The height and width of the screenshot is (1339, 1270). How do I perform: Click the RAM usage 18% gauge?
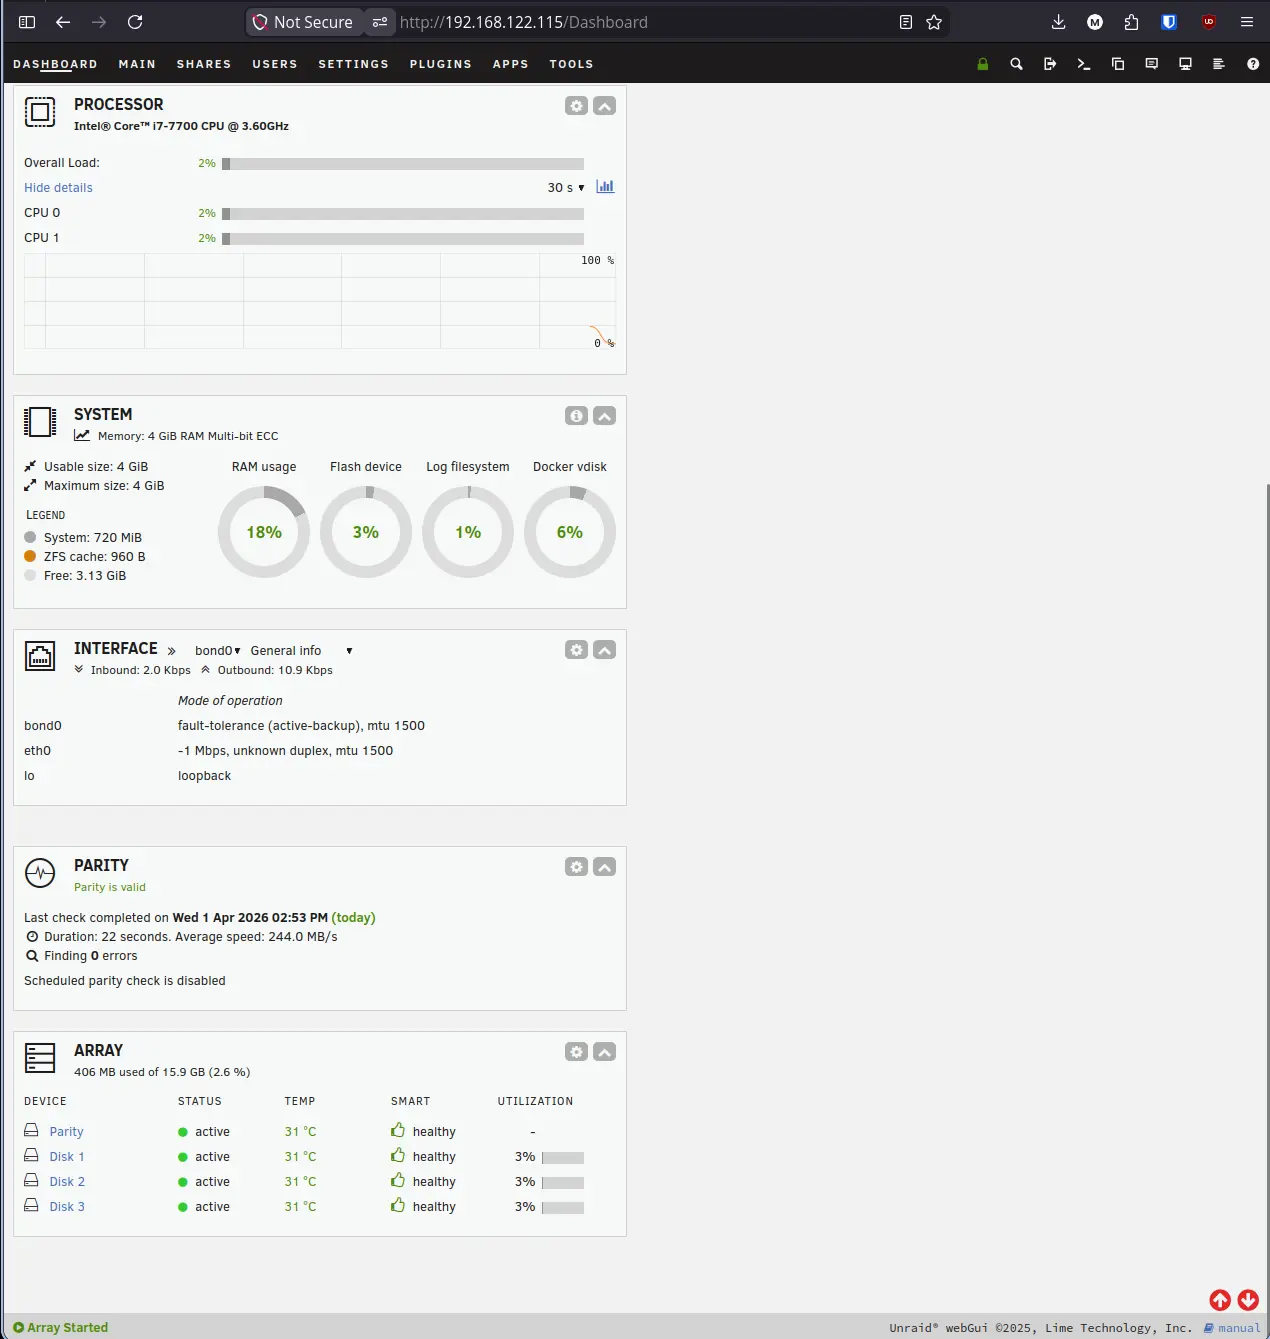pyautogui.click(x=264, y=532)
